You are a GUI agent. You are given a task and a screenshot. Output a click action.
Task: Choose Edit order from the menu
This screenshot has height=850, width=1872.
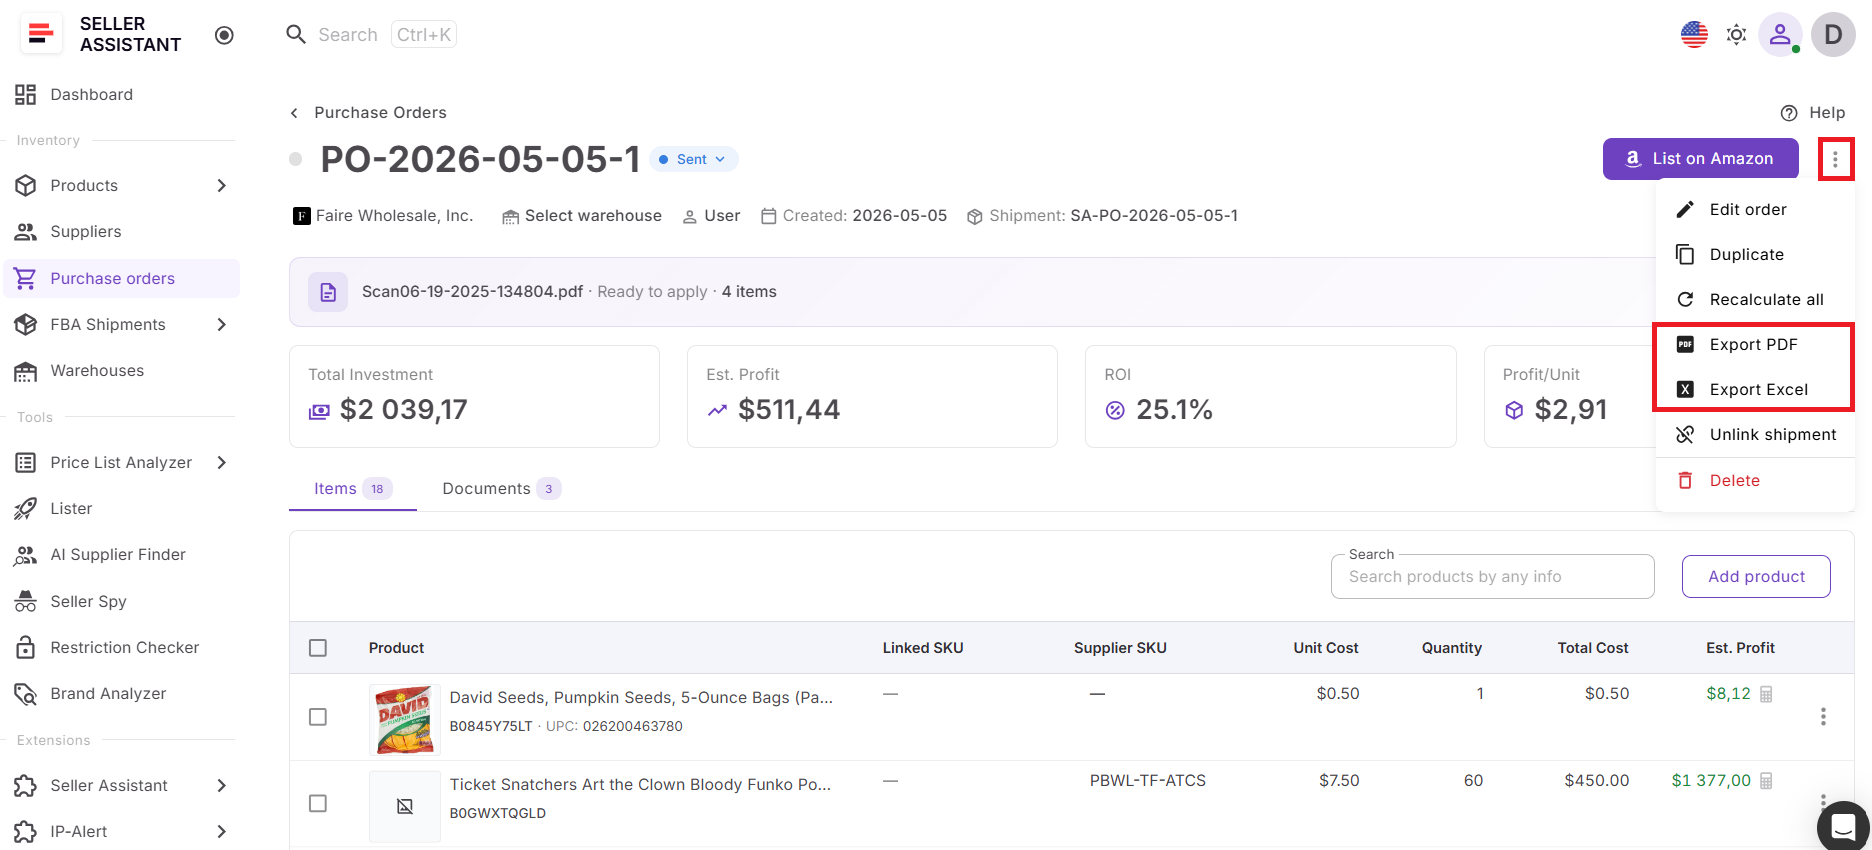(x=1755, y=209)
